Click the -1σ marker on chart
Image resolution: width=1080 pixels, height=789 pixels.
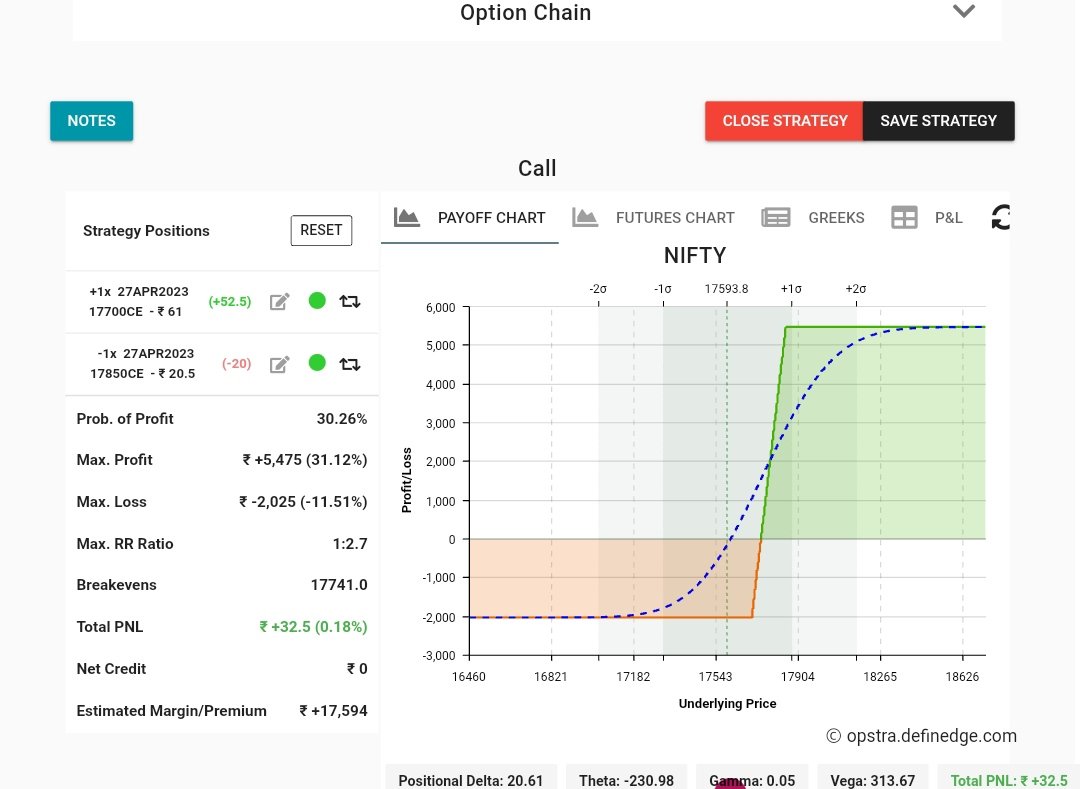(x=663, y=289)
